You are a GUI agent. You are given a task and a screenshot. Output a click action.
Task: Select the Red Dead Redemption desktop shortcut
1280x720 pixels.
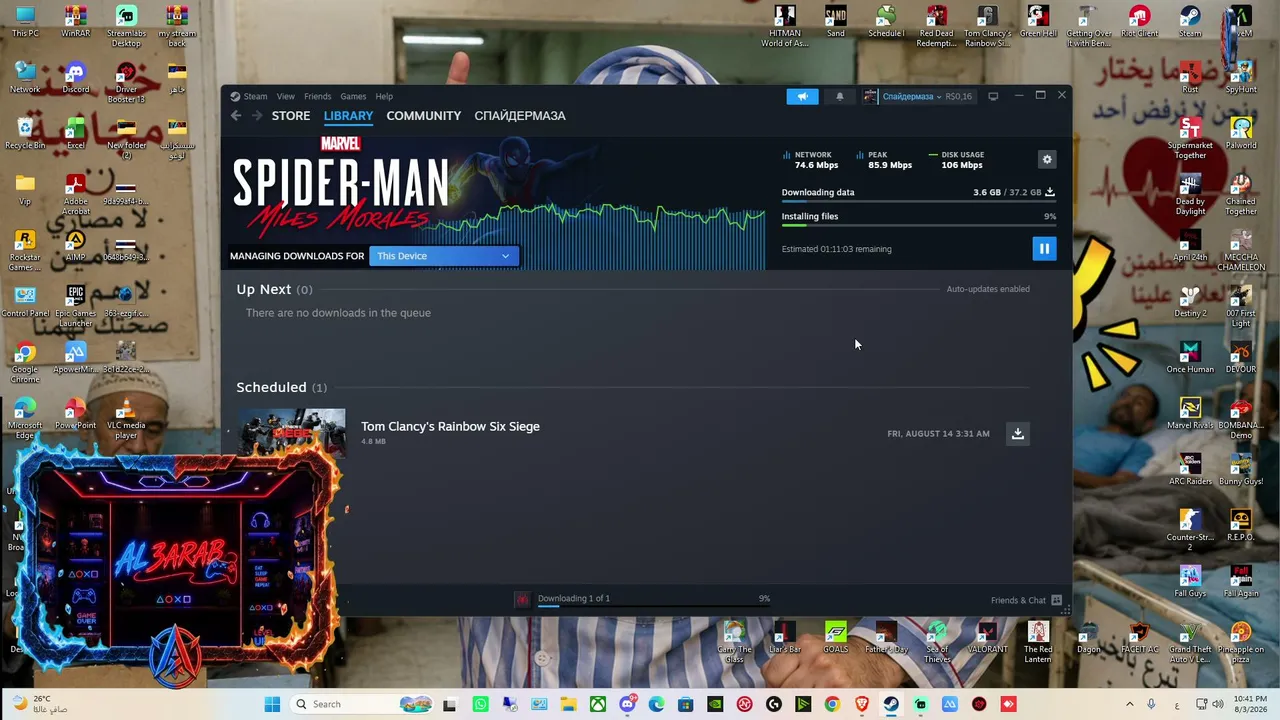click(936, 27)
